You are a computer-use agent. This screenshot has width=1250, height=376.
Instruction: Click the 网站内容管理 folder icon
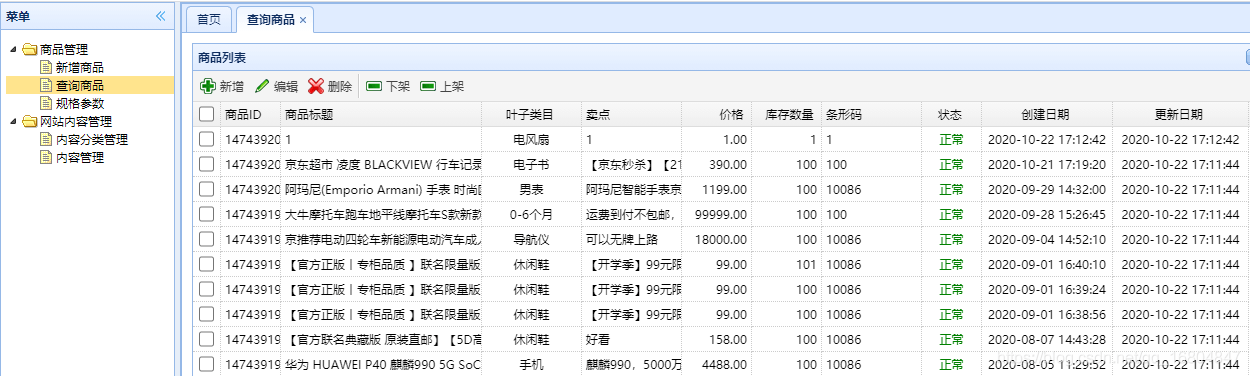tap(30, 122)
